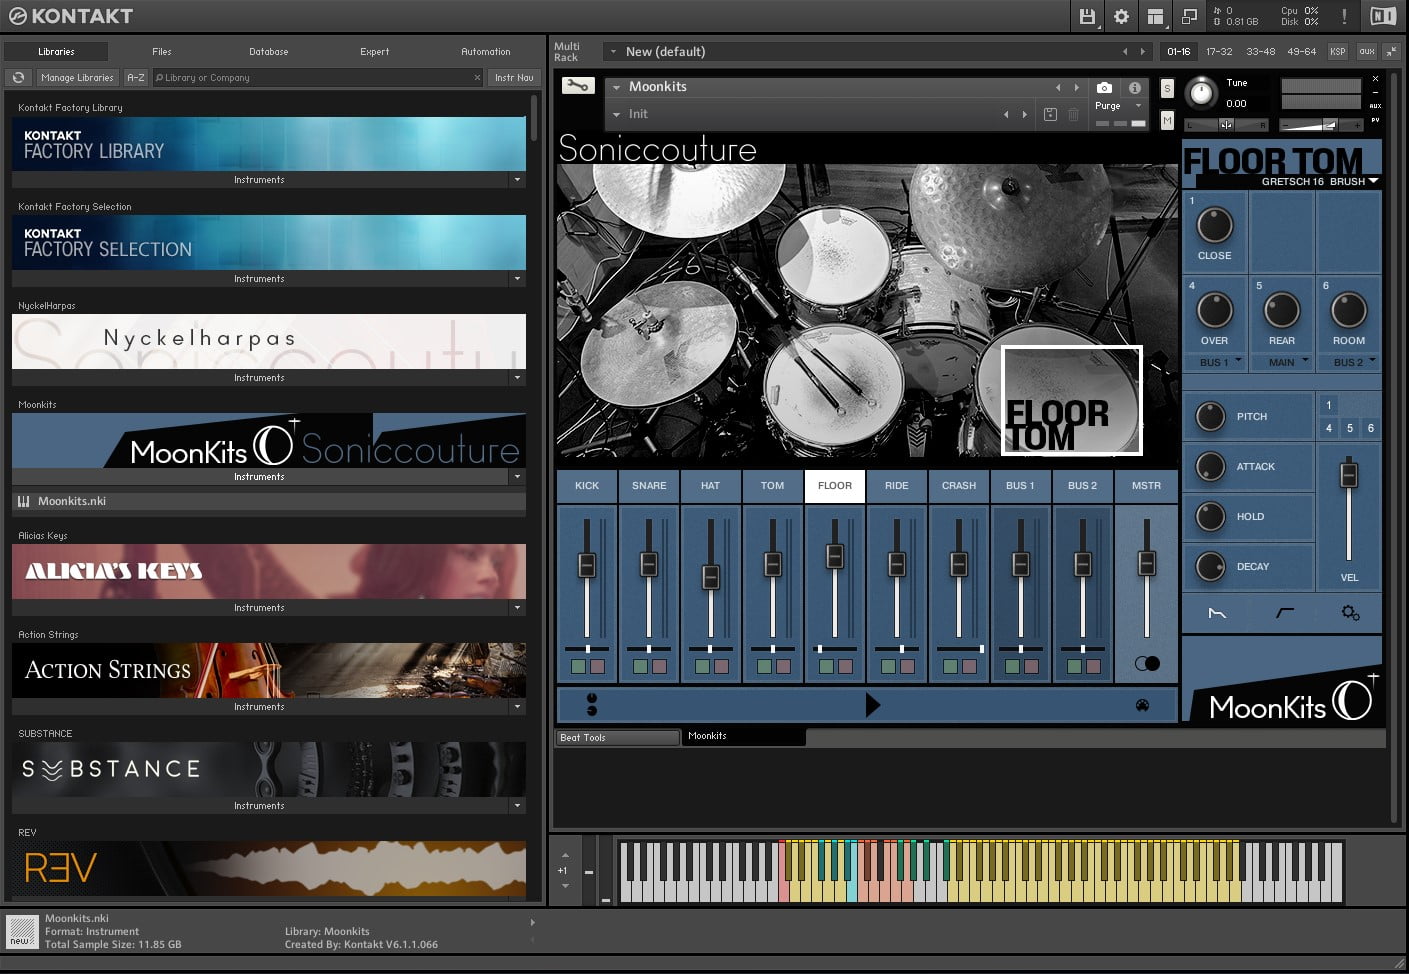Viewport: 1409px width, 974px height.
Task: Click the pan center icon below Tune knob
Action: click(1226, 125)
